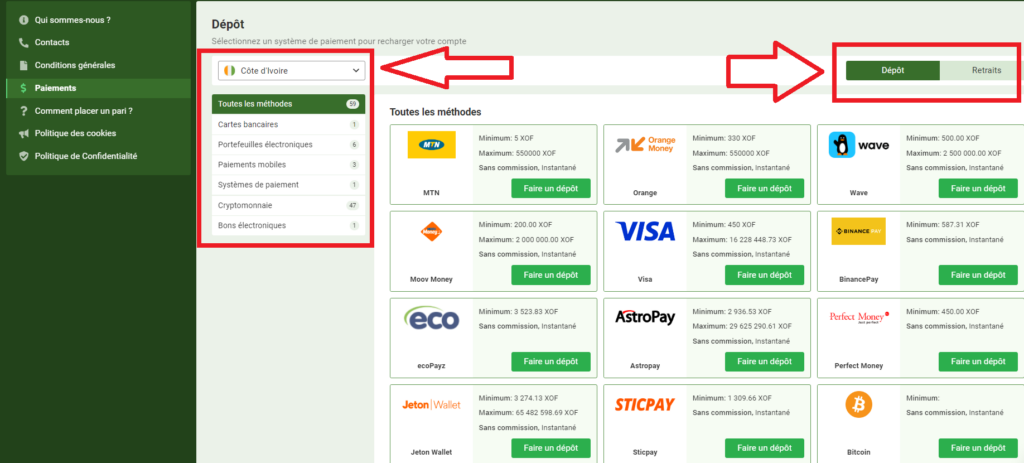
Task: Click Faire un dépôt for Moov Money
Action: (551, 275)
